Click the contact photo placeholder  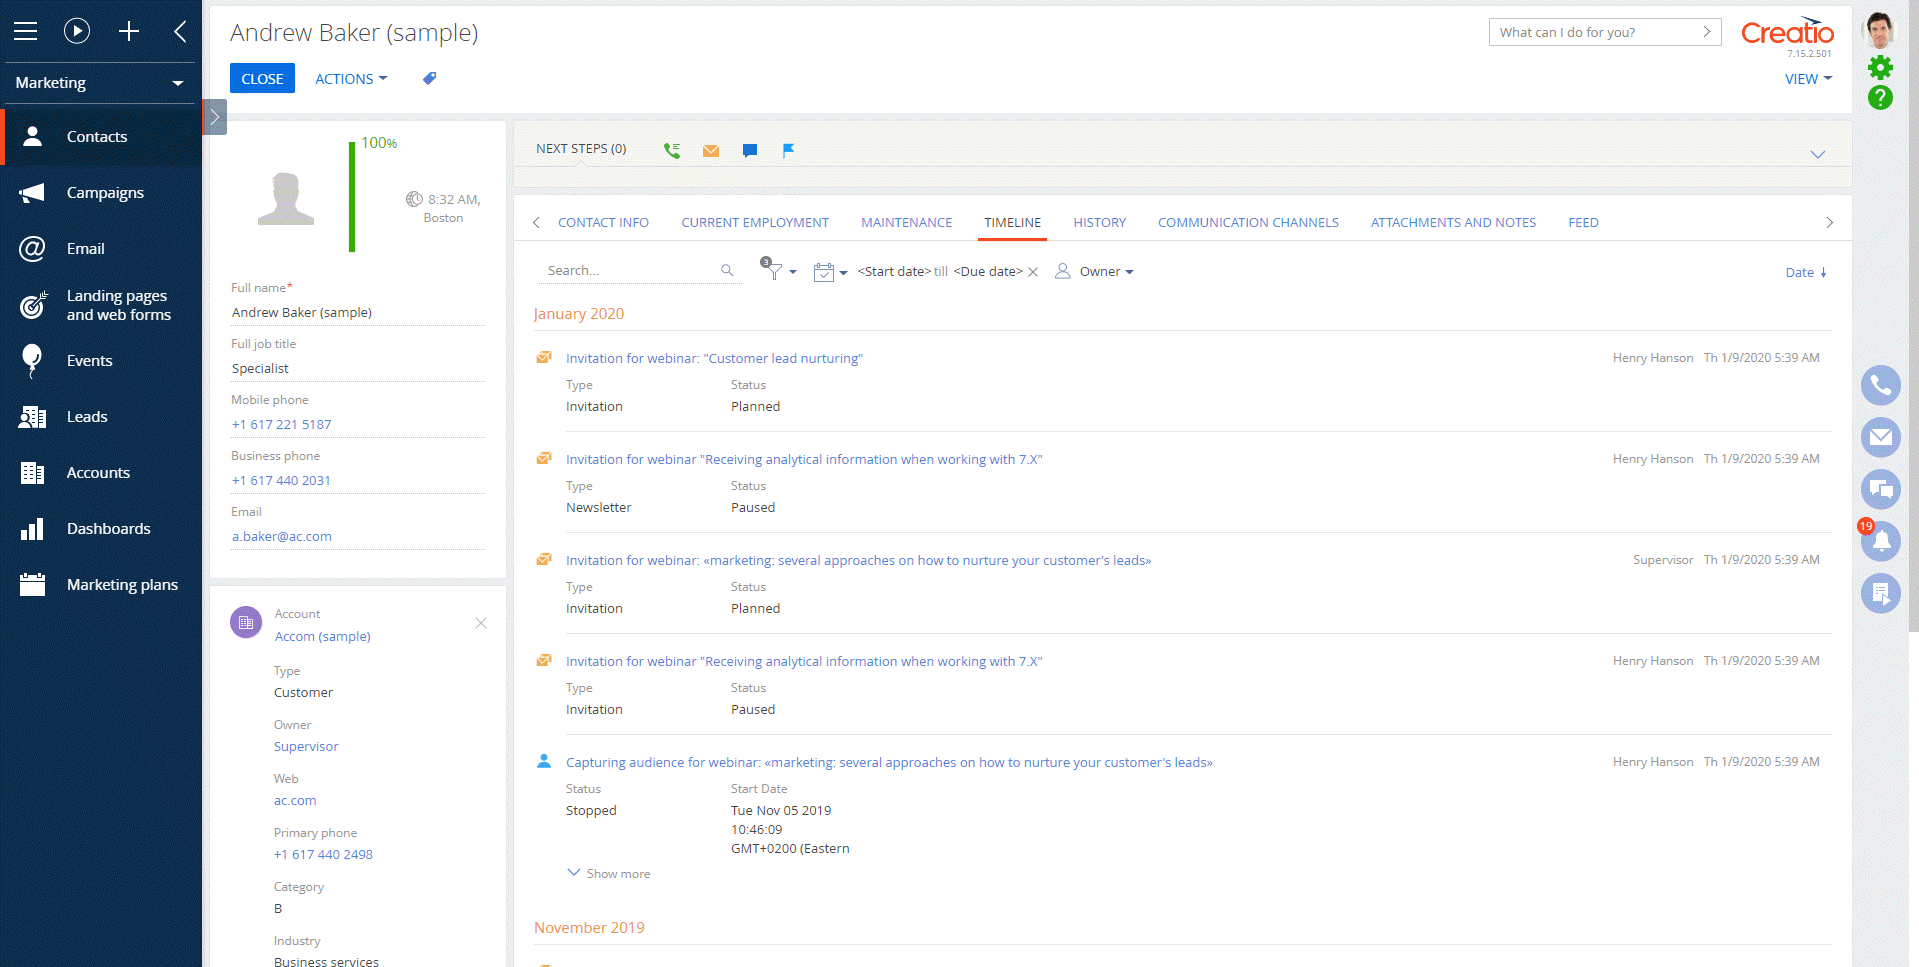coord(286,198)
